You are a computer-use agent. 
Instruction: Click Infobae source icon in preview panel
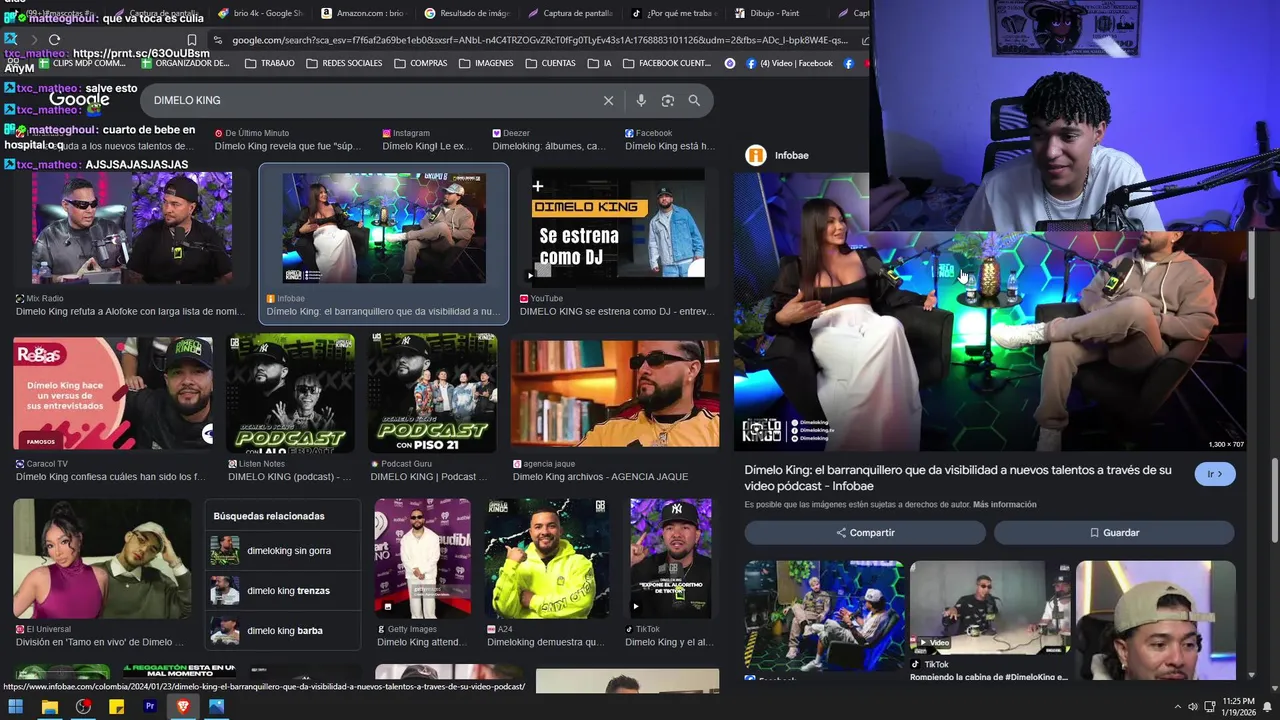click(756, 155)
